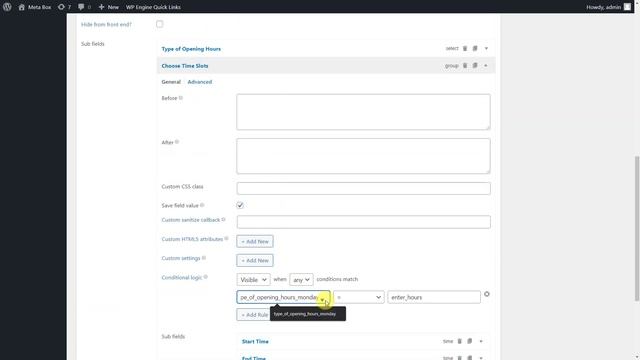Switch to the Advanced tab
This screenshot has width=640, height=360.
click(200, 82)
